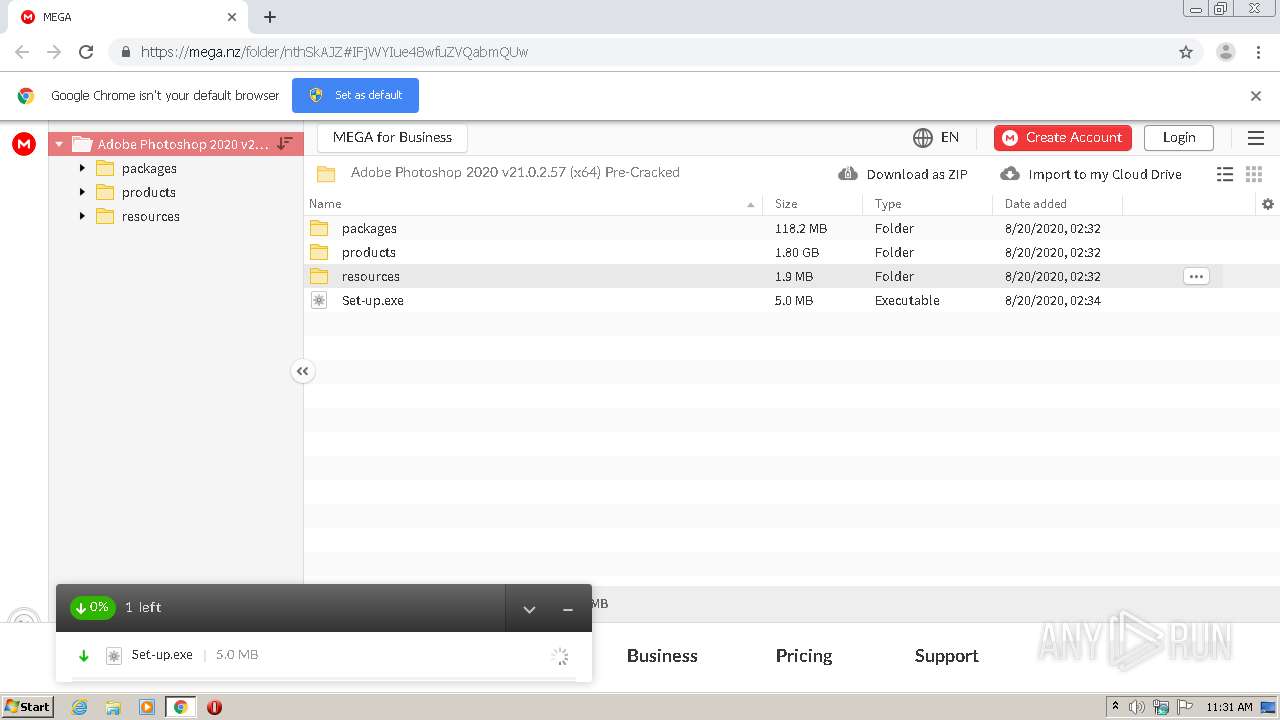This screenshot has height=720, width=1280.
Task: Dismiss the default browser infobar
Action: point(1256,96)
